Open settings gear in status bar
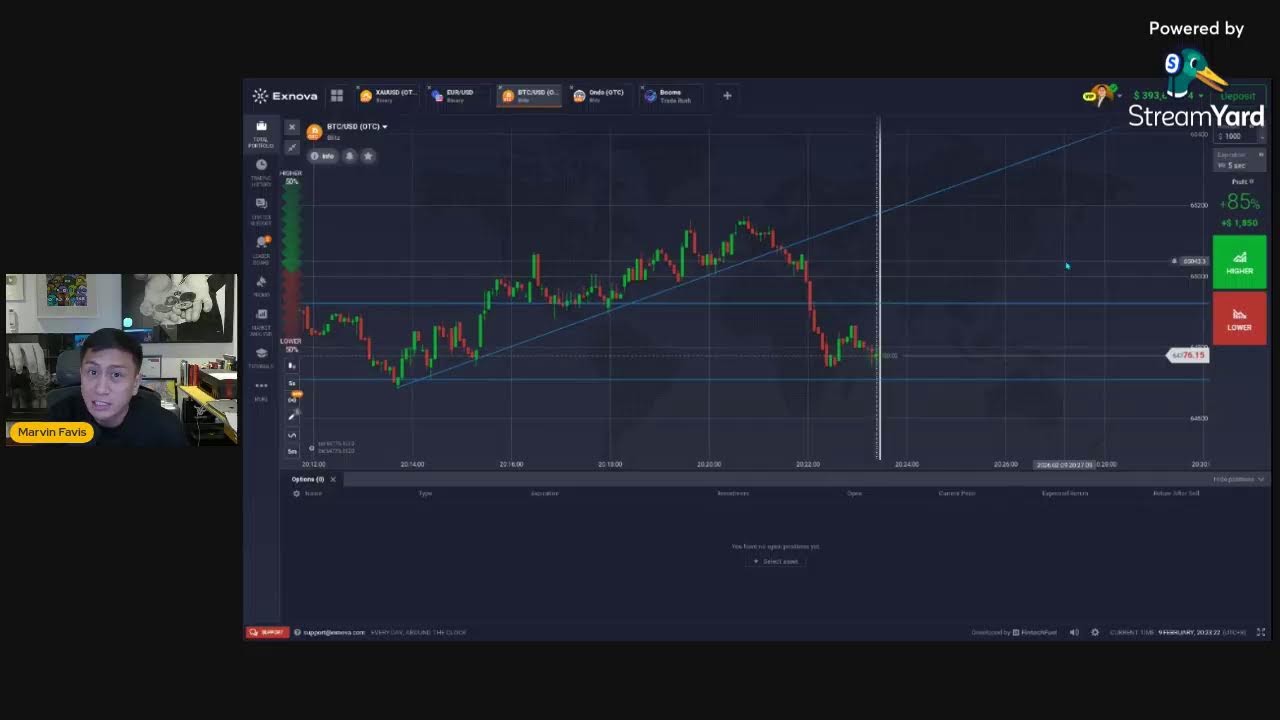 tap(1095, 632)
